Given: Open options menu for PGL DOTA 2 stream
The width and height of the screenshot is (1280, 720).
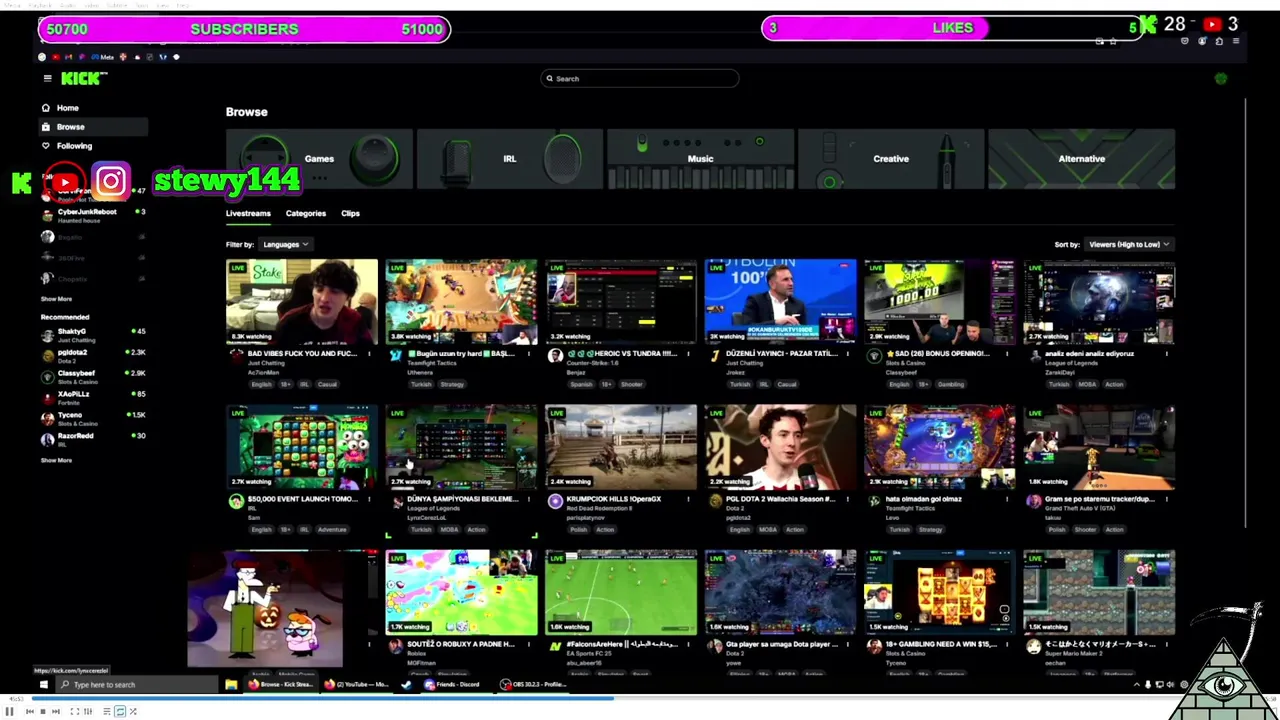Looking at the screenshot, I should click(x=847, y=499).
